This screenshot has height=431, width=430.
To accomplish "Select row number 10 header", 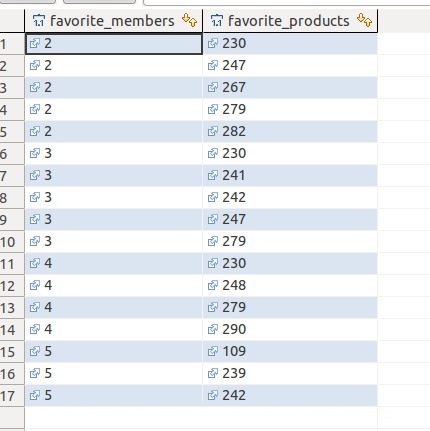I will click(12, 242).
